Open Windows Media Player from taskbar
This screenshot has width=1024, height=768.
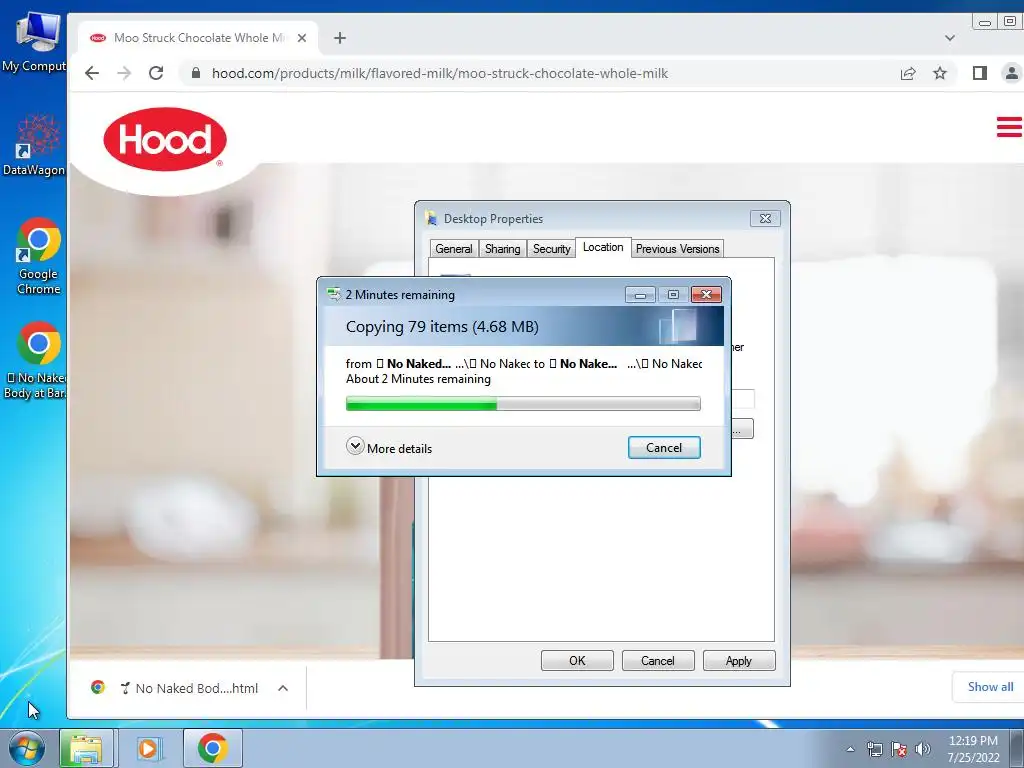pos(148,748)
